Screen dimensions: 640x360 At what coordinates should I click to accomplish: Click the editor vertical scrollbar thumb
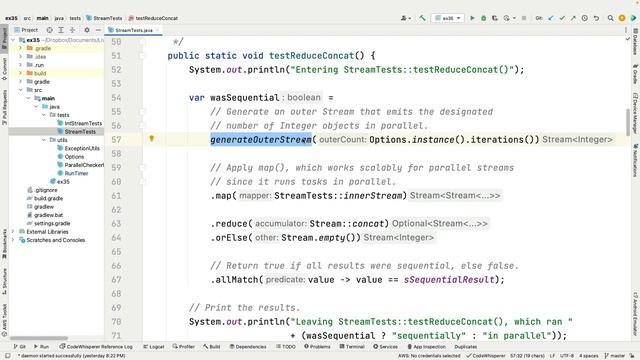628,122
